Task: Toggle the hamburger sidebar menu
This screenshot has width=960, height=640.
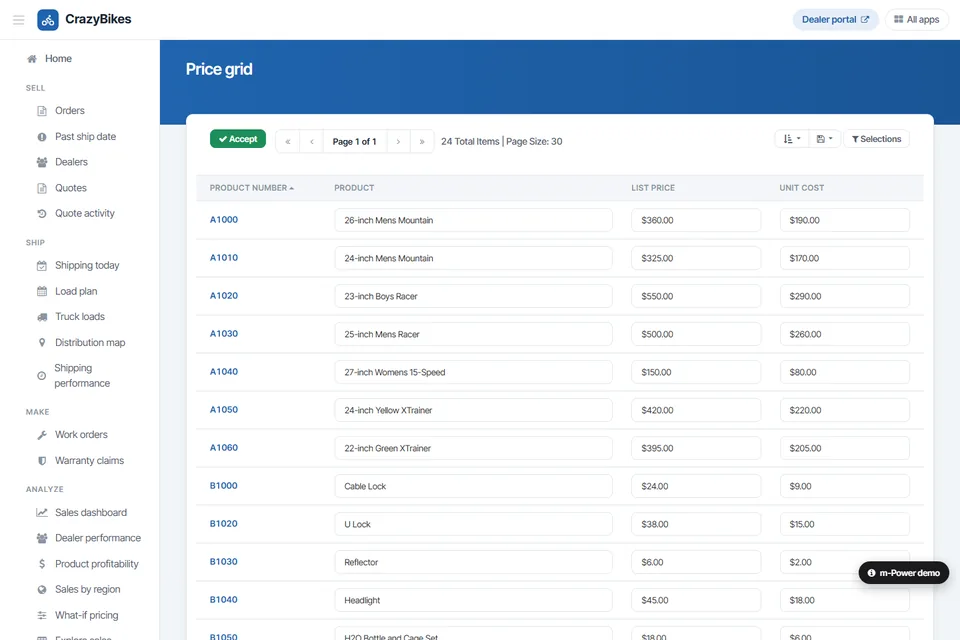Action: pos(18,20)
